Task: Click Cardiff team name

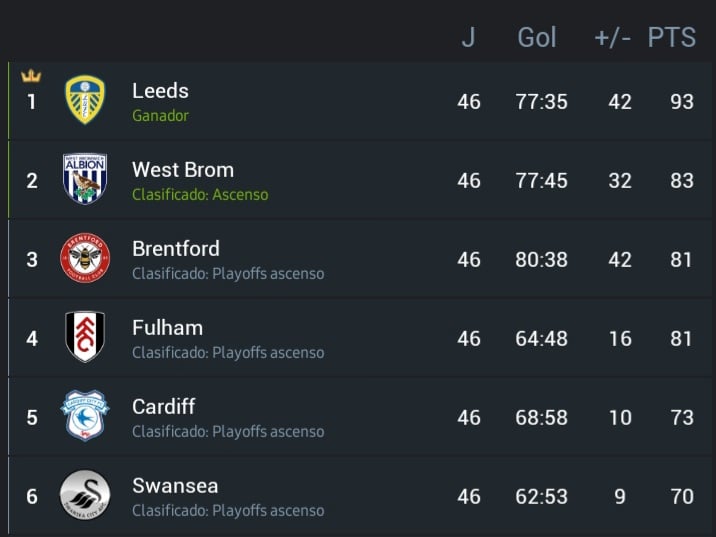Action: coord(163,406)
